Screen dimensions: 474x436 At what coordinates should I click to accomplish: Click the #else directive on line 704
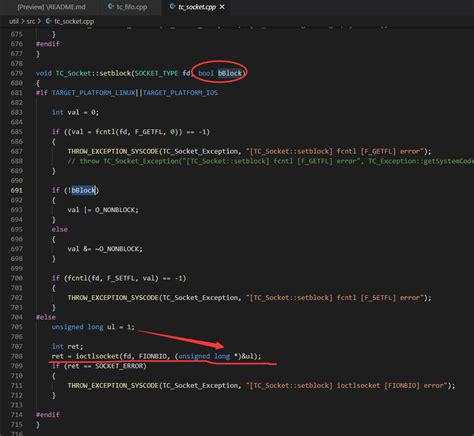click(46, 317)
